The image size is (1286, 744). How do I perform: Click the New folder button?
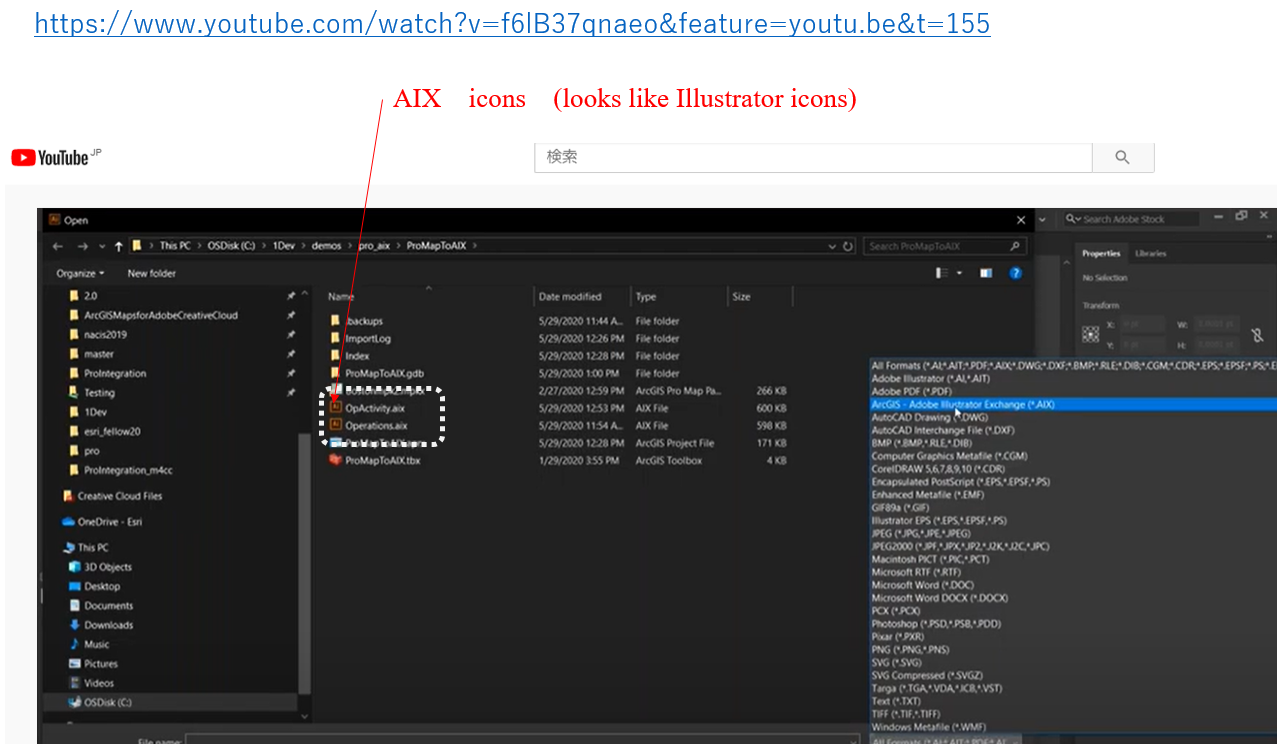(x=152, y=273)
